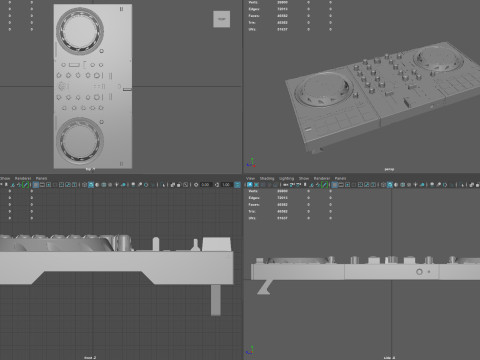Toggle the grid icon in side panel toolbar
The height and width of the screenshot is (360, 480).
(x=334, y=185)
